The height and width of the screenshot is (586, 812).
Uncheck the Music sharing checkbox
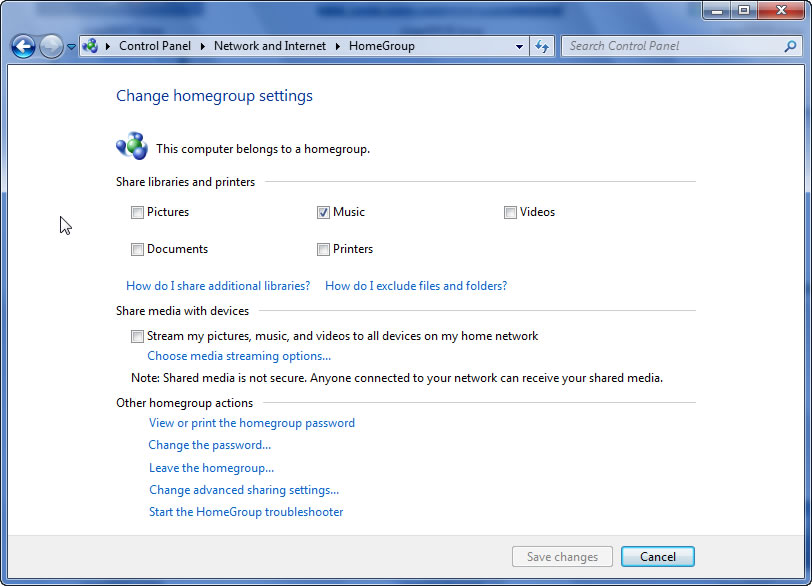coord(323,212)
